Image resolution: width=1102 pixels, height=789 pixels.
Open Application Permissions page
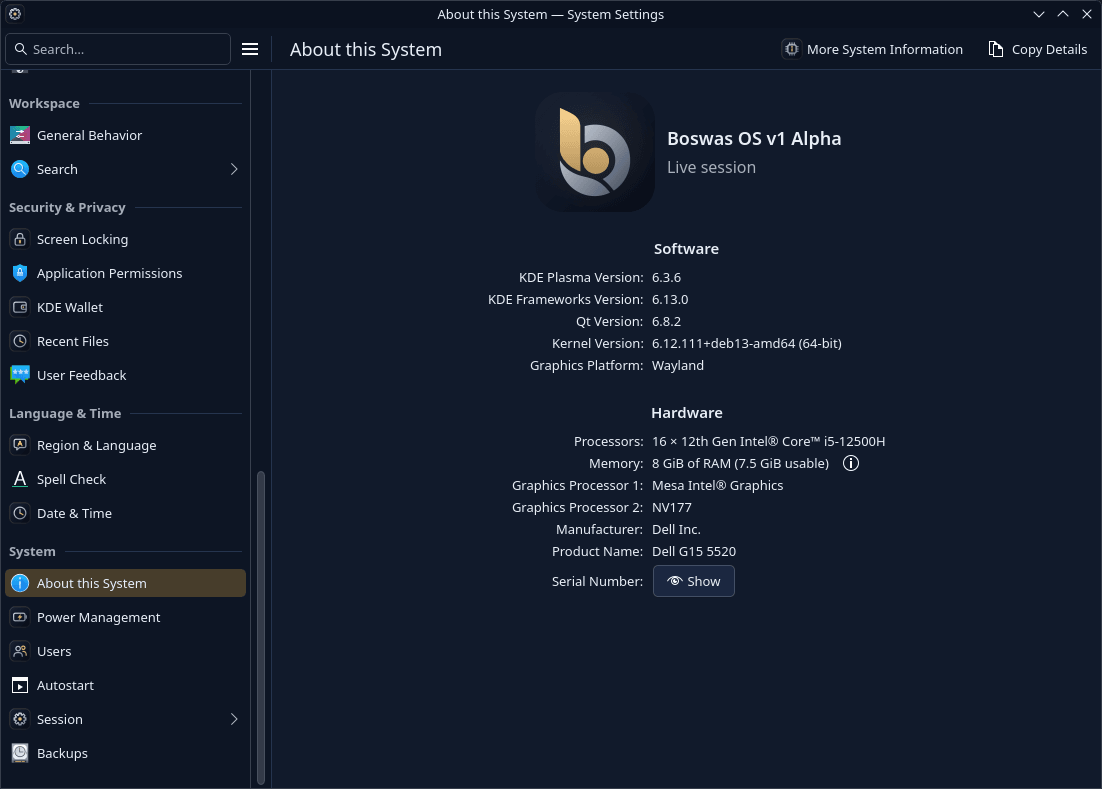click(125, 273)
